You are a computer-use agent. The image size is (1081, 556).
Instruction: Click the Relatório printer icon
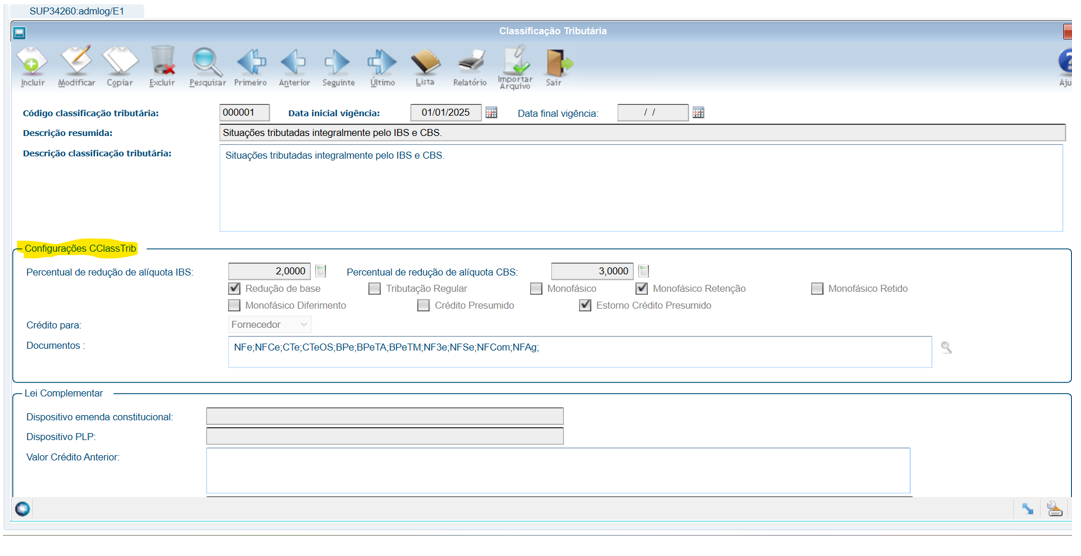point(471,62)
